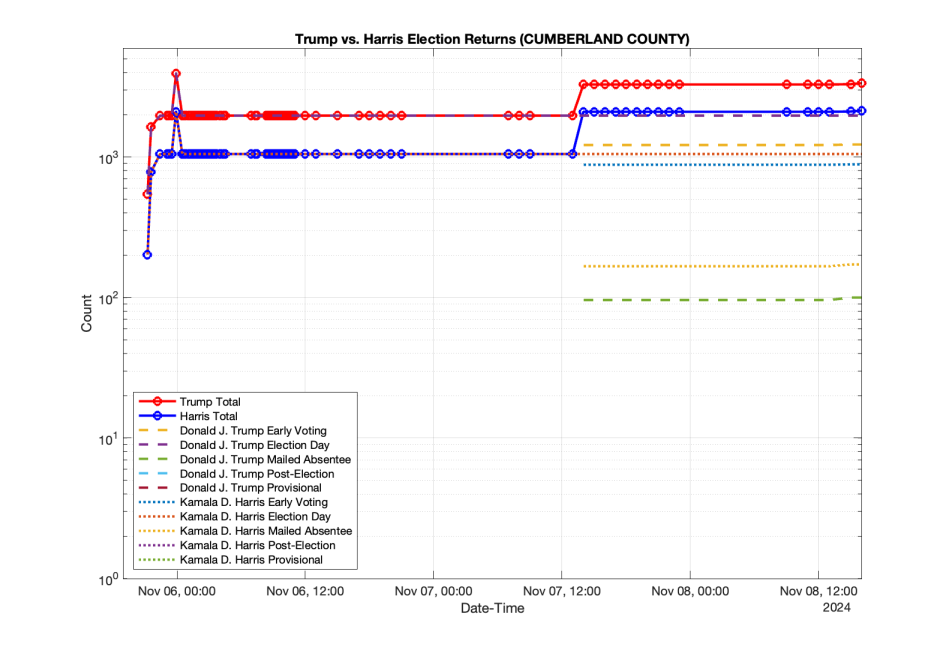
Task: Click the Date-Time x-axis label
Action: pyautogui.click(x=492, y=608)
